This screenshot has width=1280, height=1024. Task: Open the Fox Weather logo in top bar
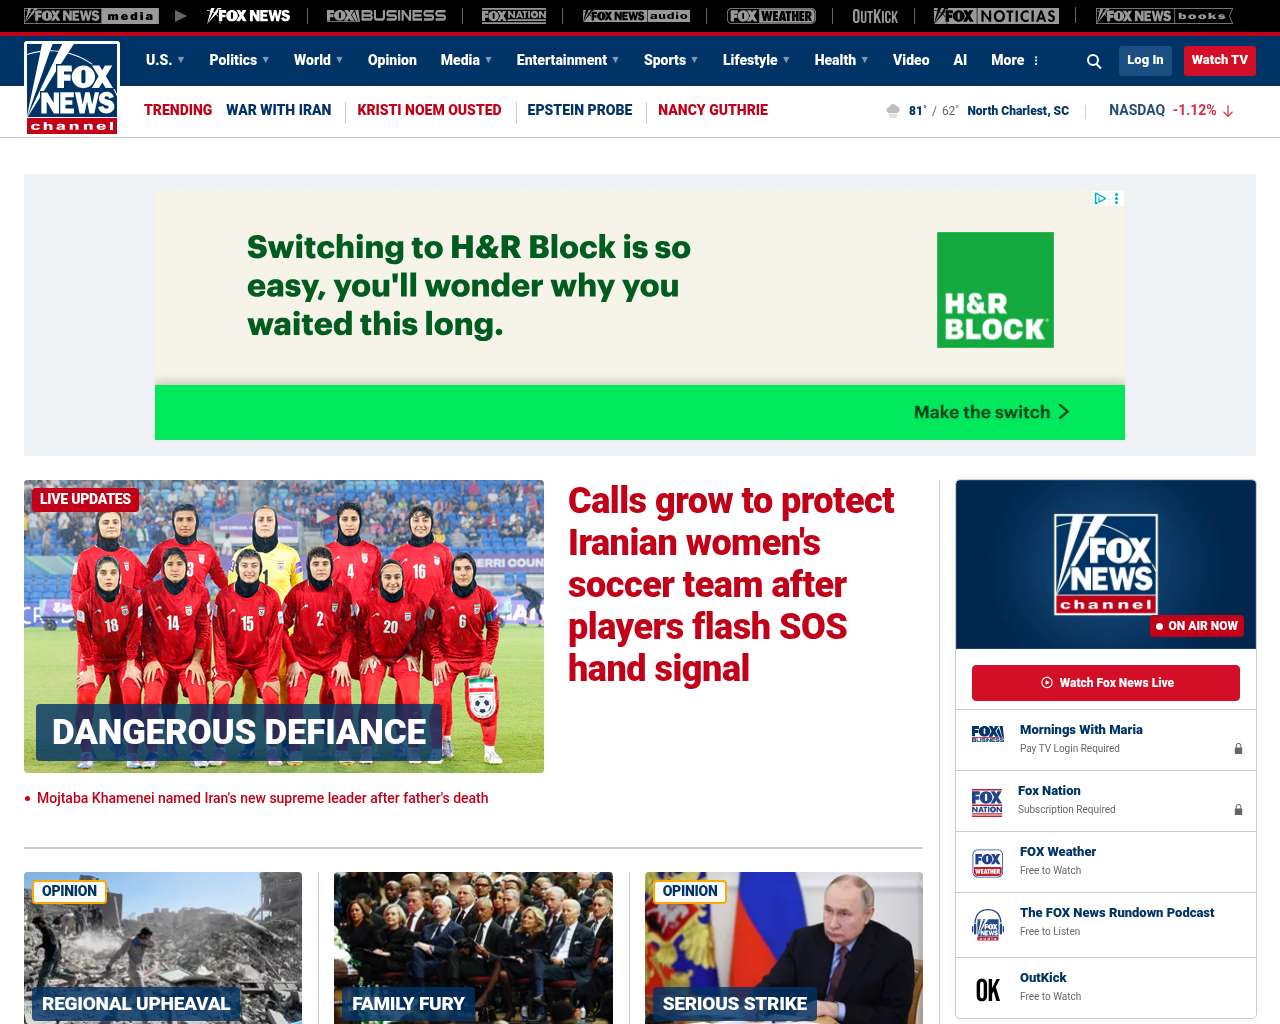[771, 16]
